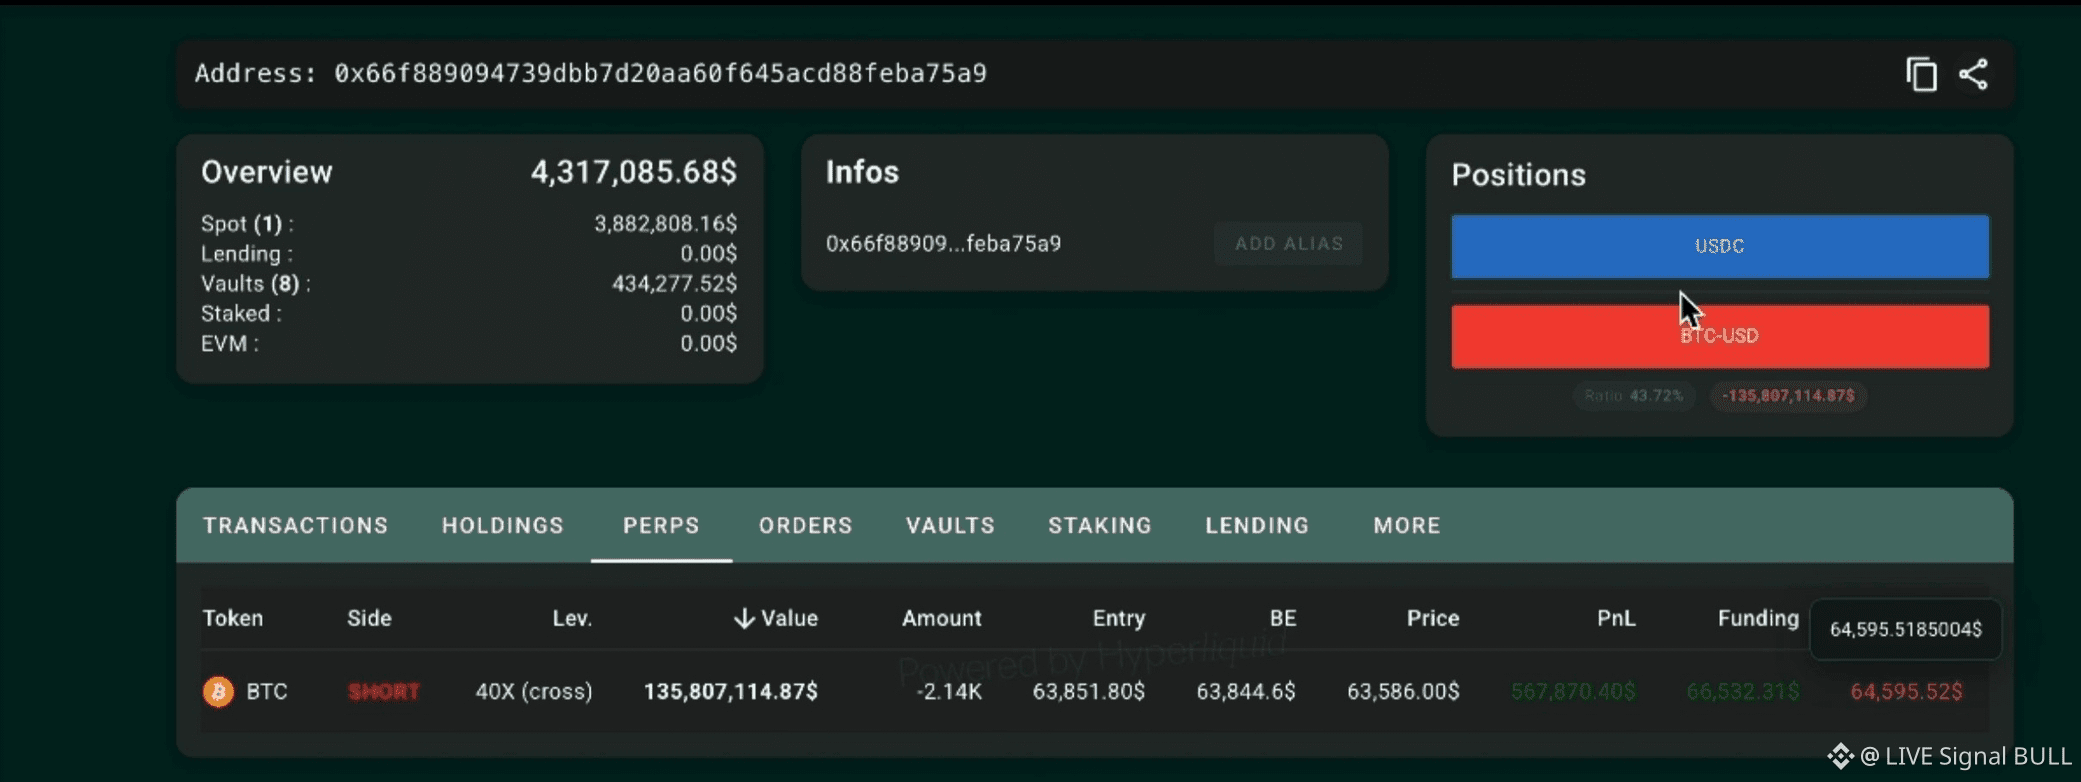The image size is (2081, 782).
Task: Click the position value 135,807,114.87$ cell
Action: 731,692
